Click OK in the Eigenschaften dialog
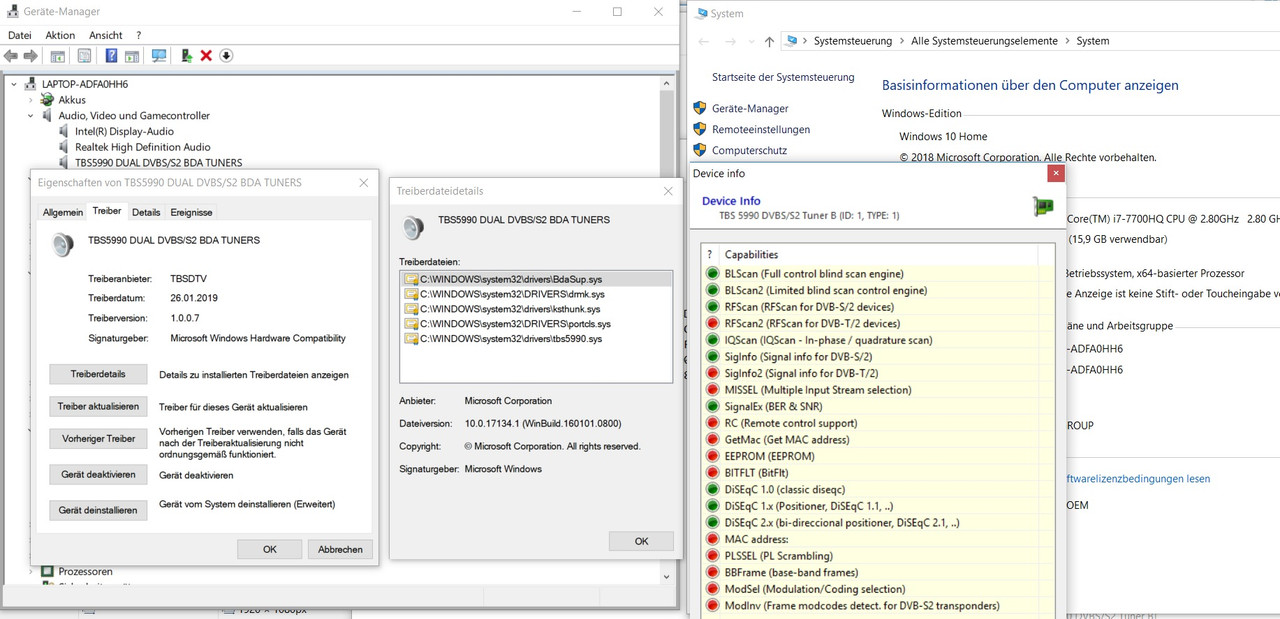This screenshot has height=619, width=1280. click(270, 549)
